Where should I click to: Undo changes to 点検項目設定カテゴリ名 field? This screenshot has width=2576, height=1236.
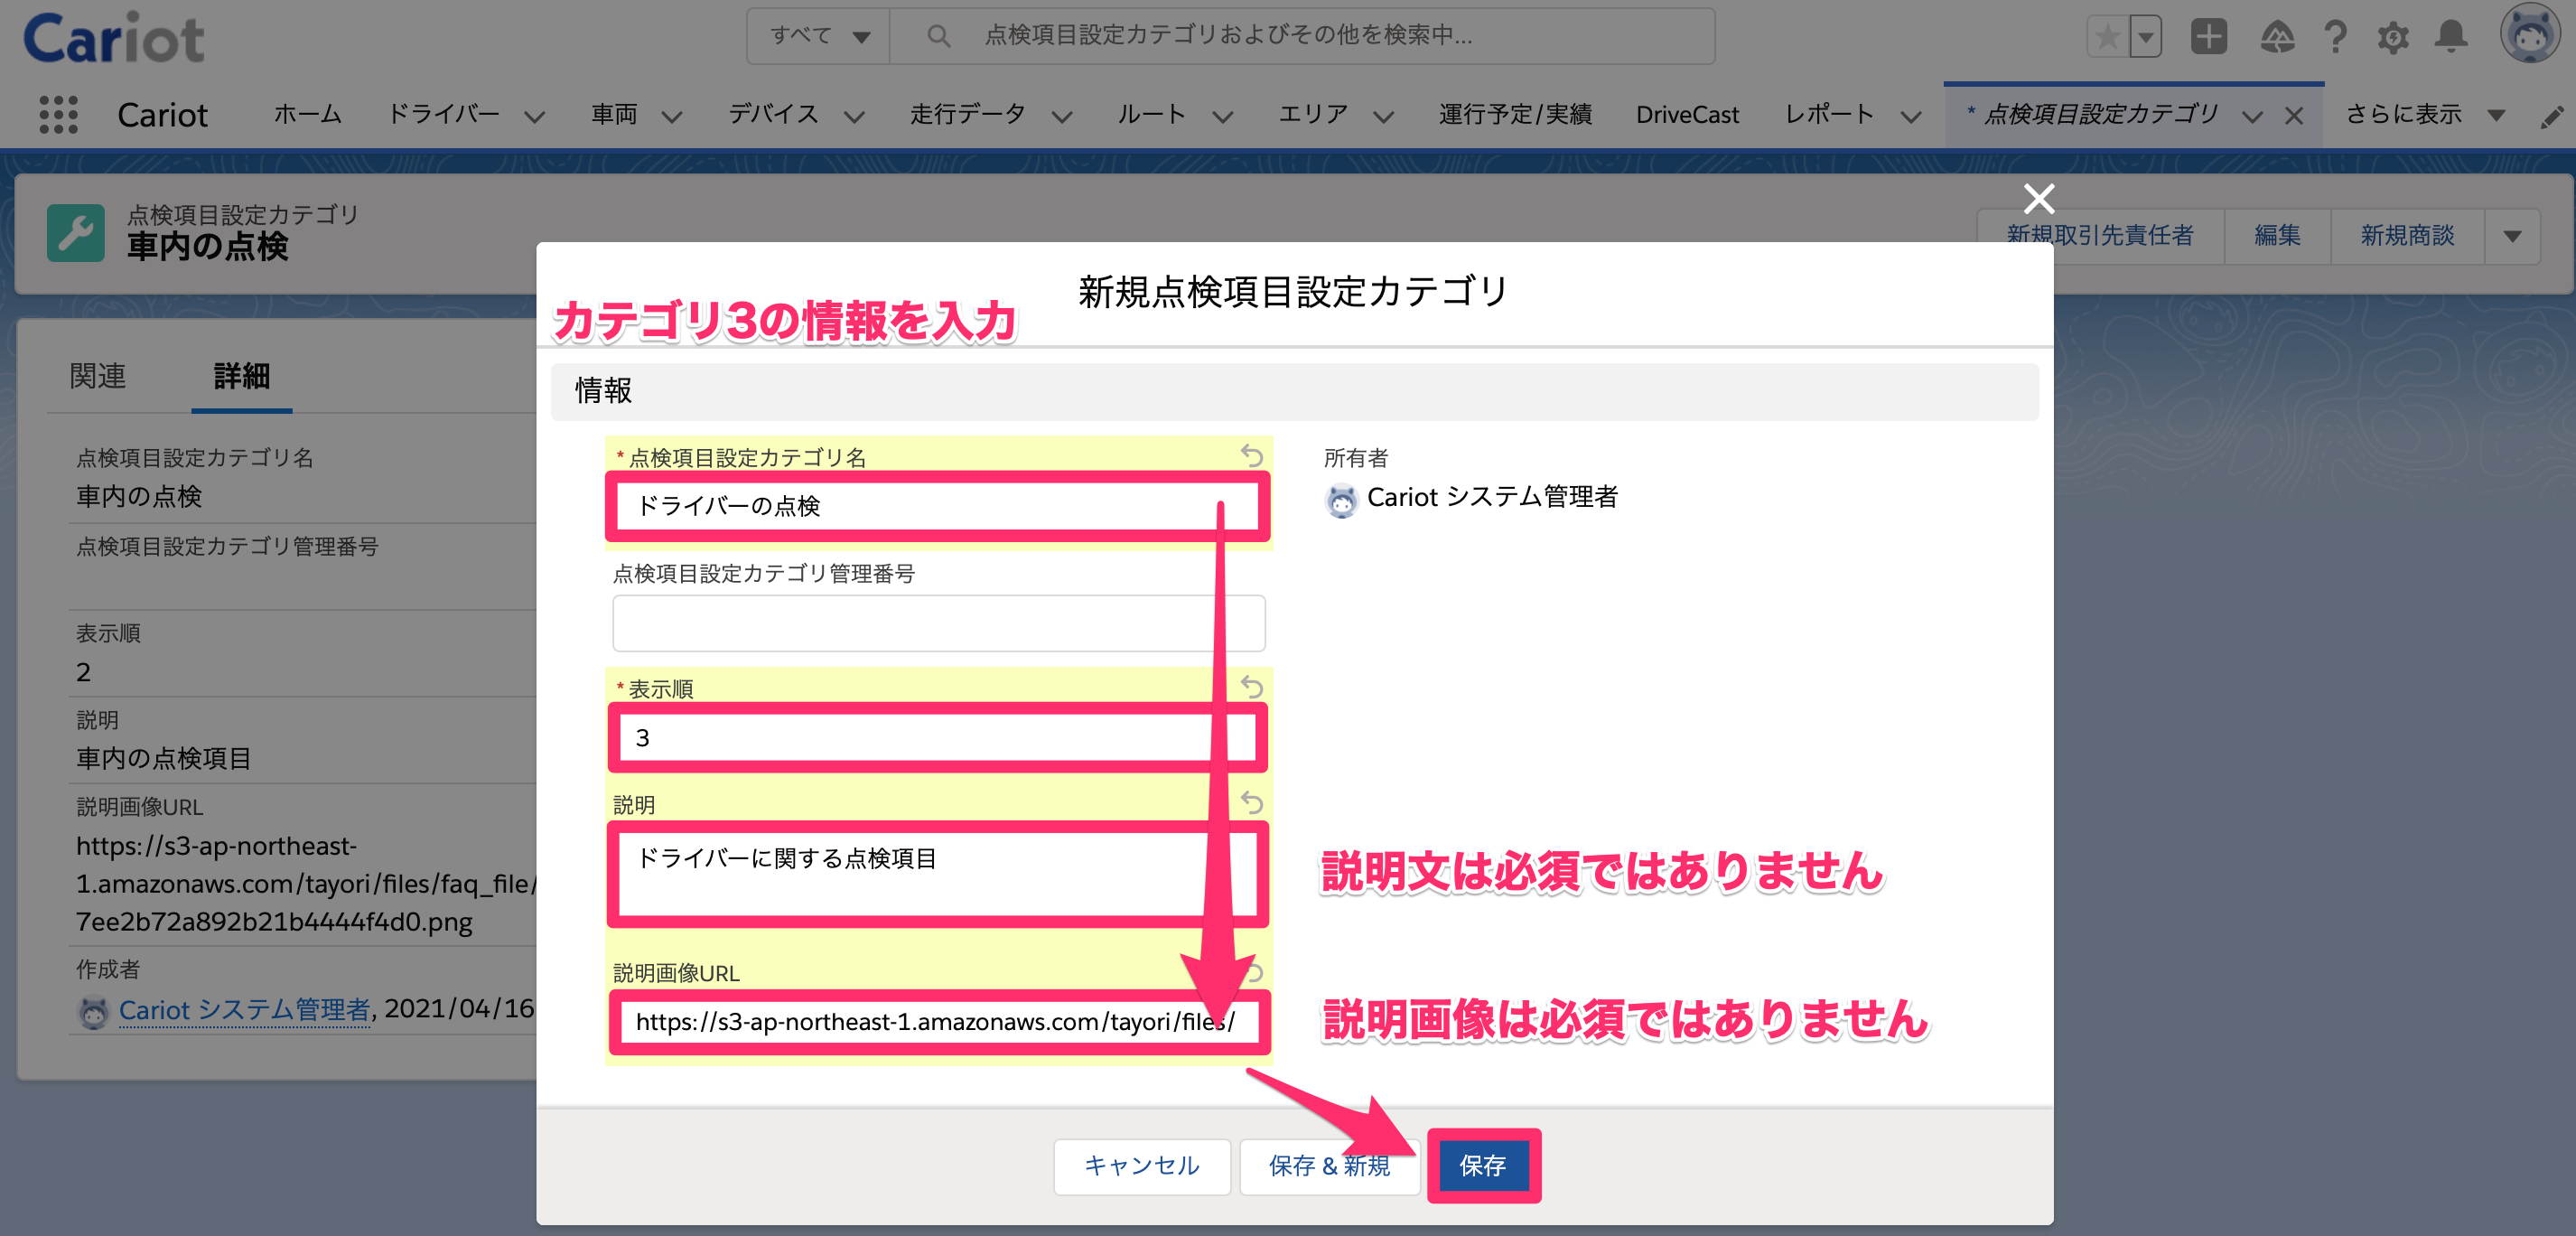(1251, 455)
